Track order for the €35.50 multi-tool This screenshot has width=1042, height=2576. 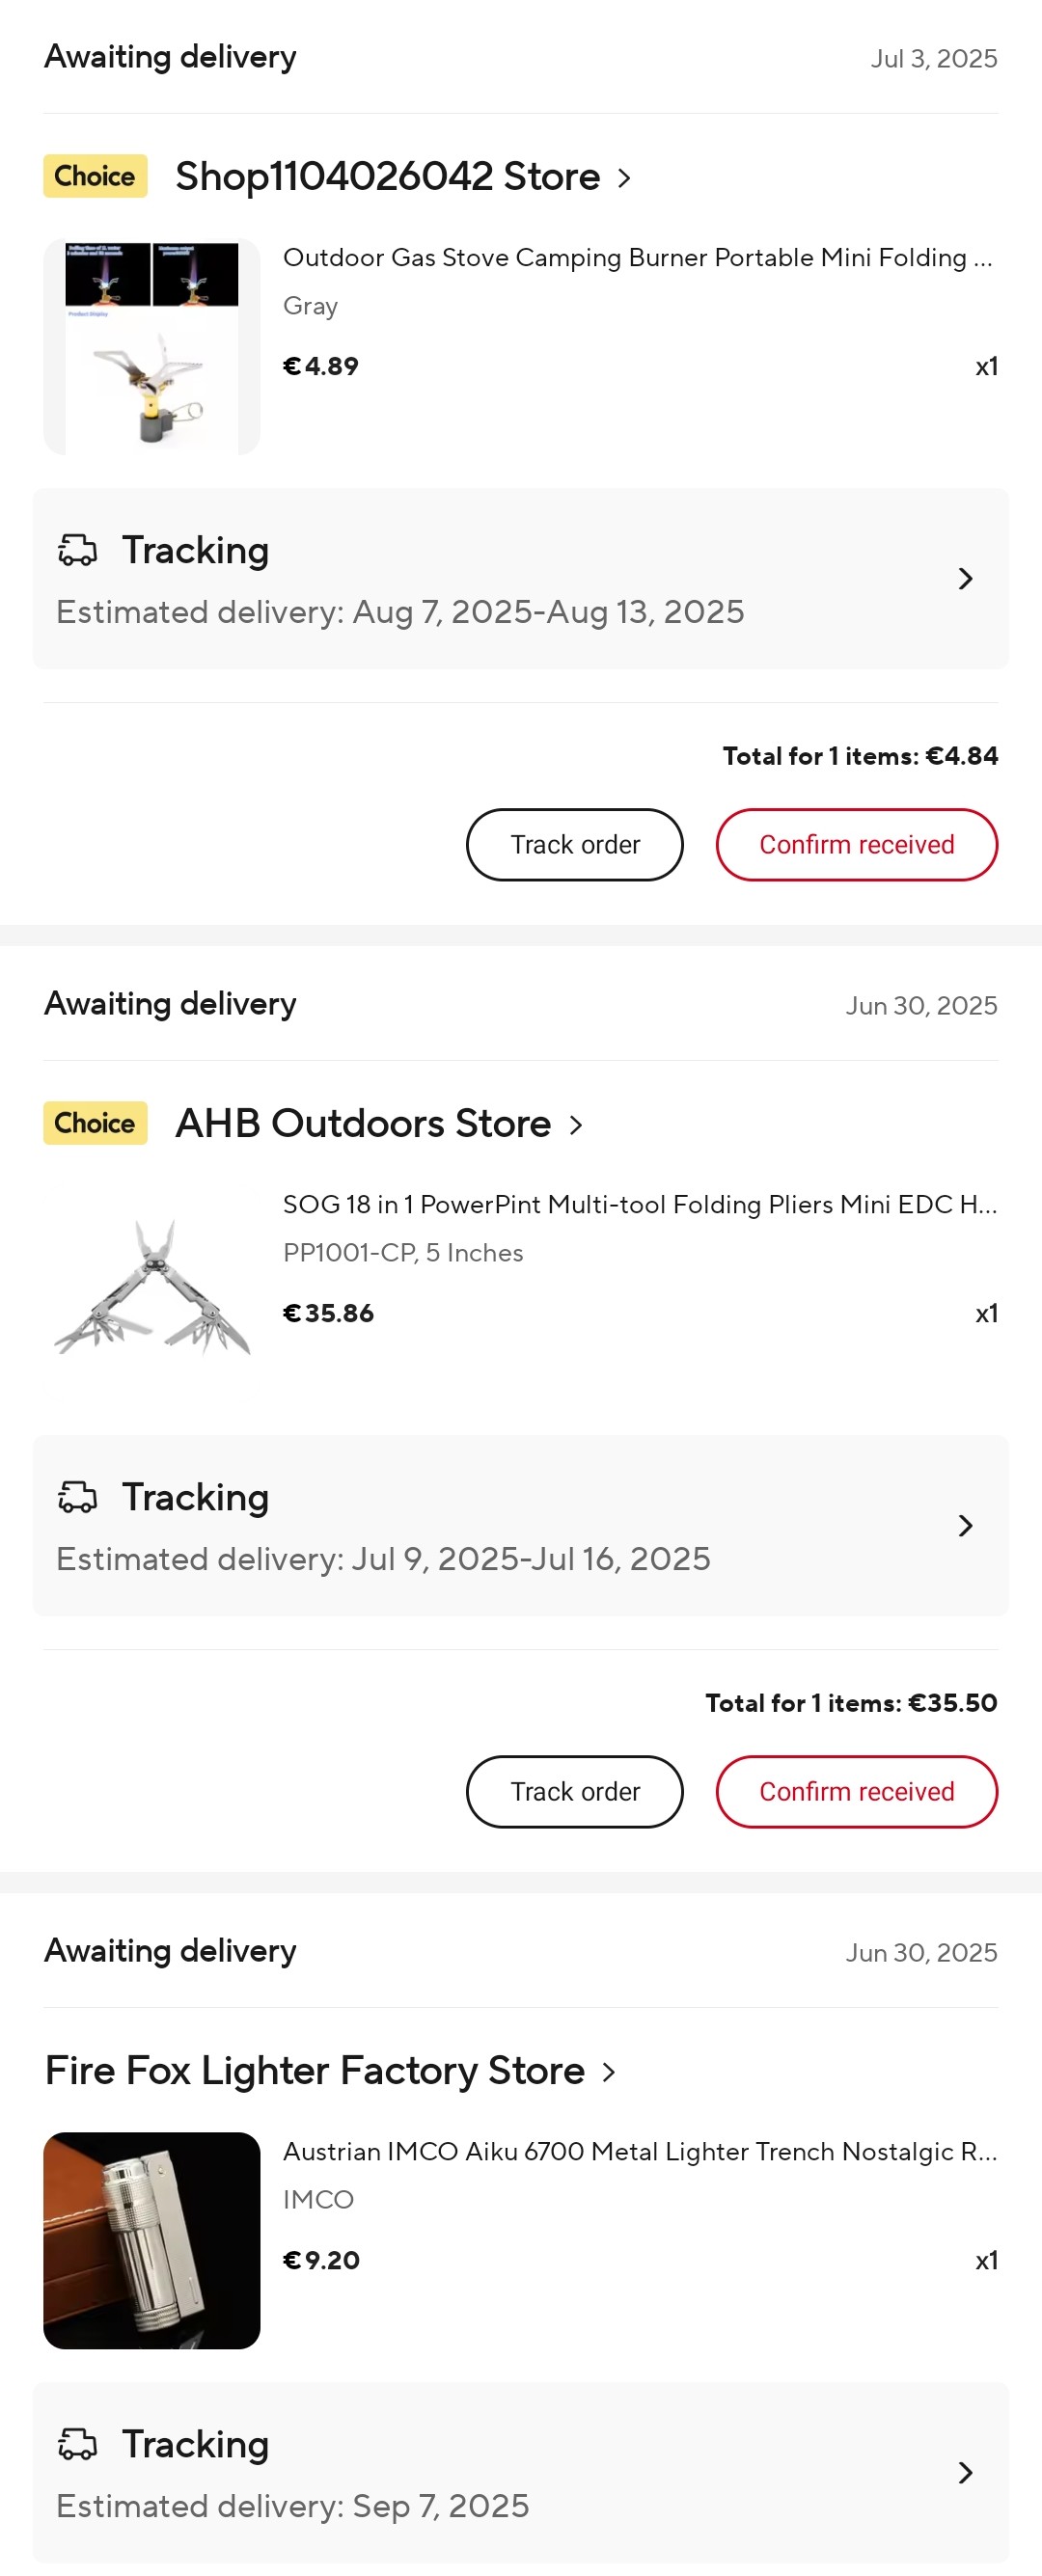tap(575, 1792)
